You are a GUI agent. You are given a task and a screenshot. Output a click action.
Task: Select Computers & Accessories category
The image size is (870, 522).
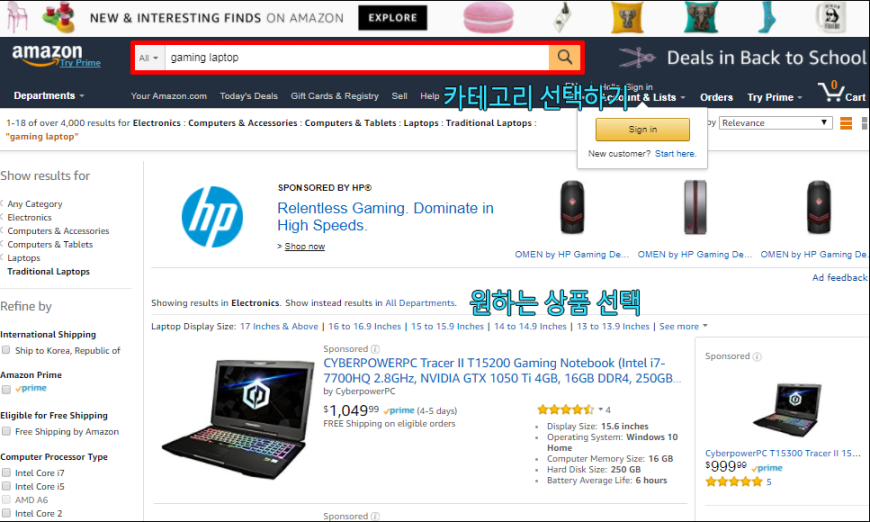58,231
